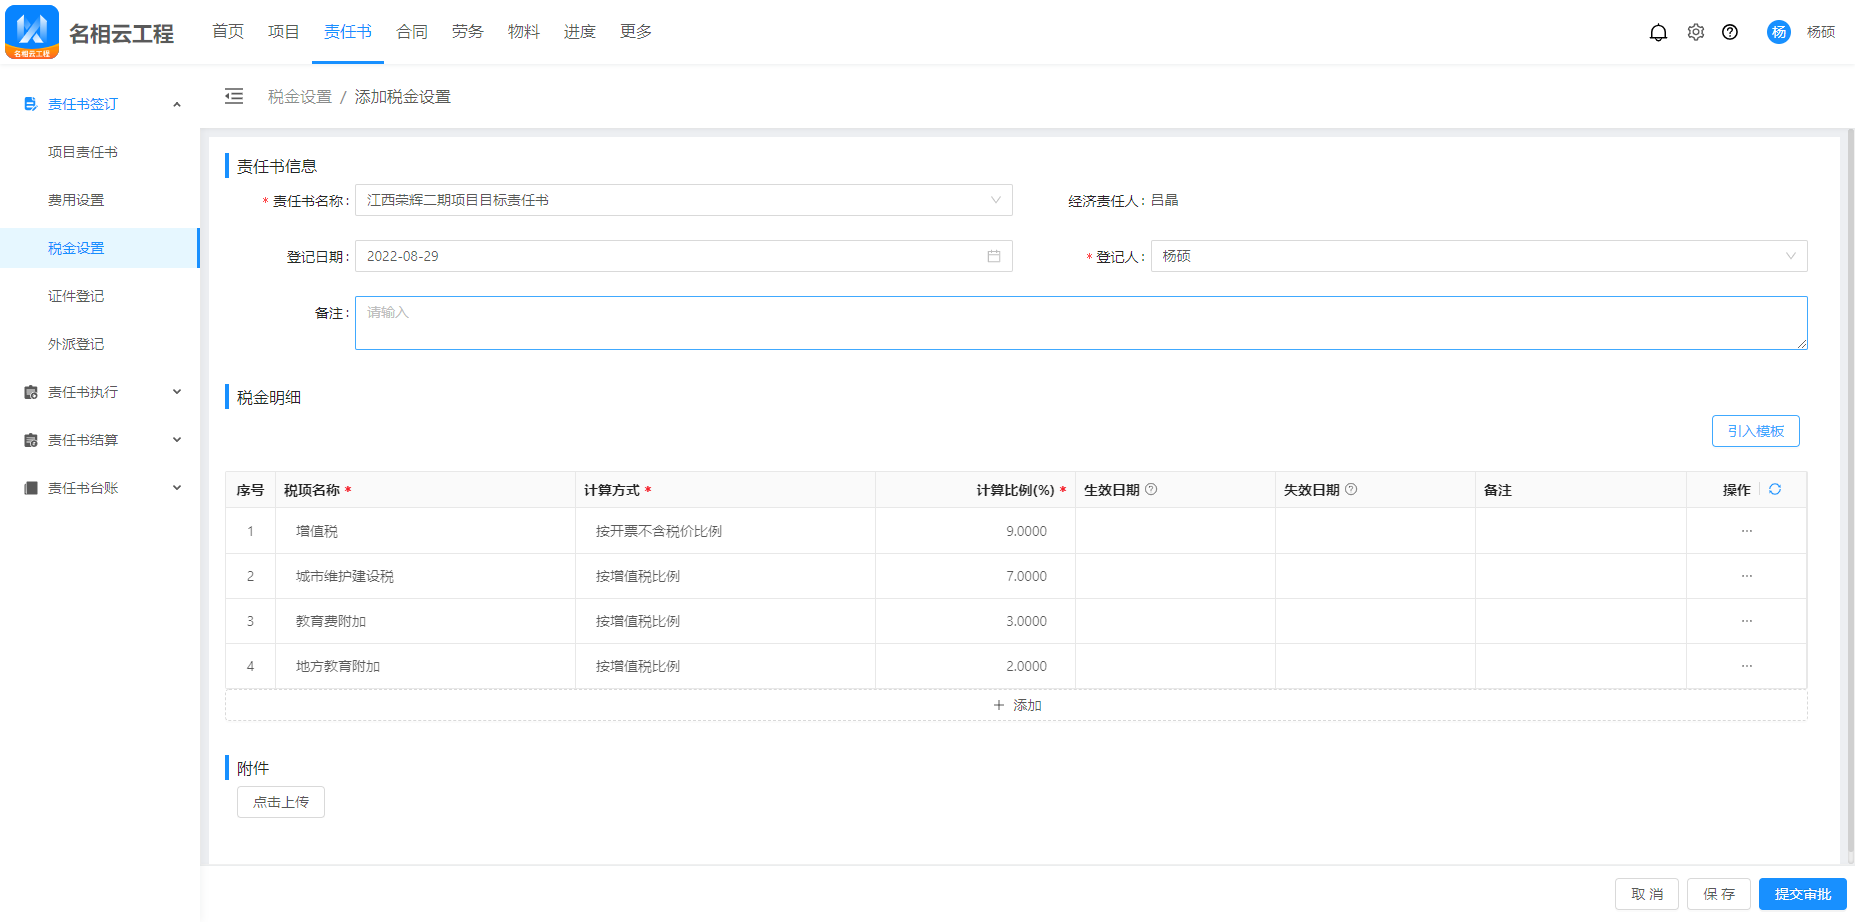The width and height of the screenshot is (1855, 922).
Task: Click the 保存 button
Action: [x=1719, y=894]
